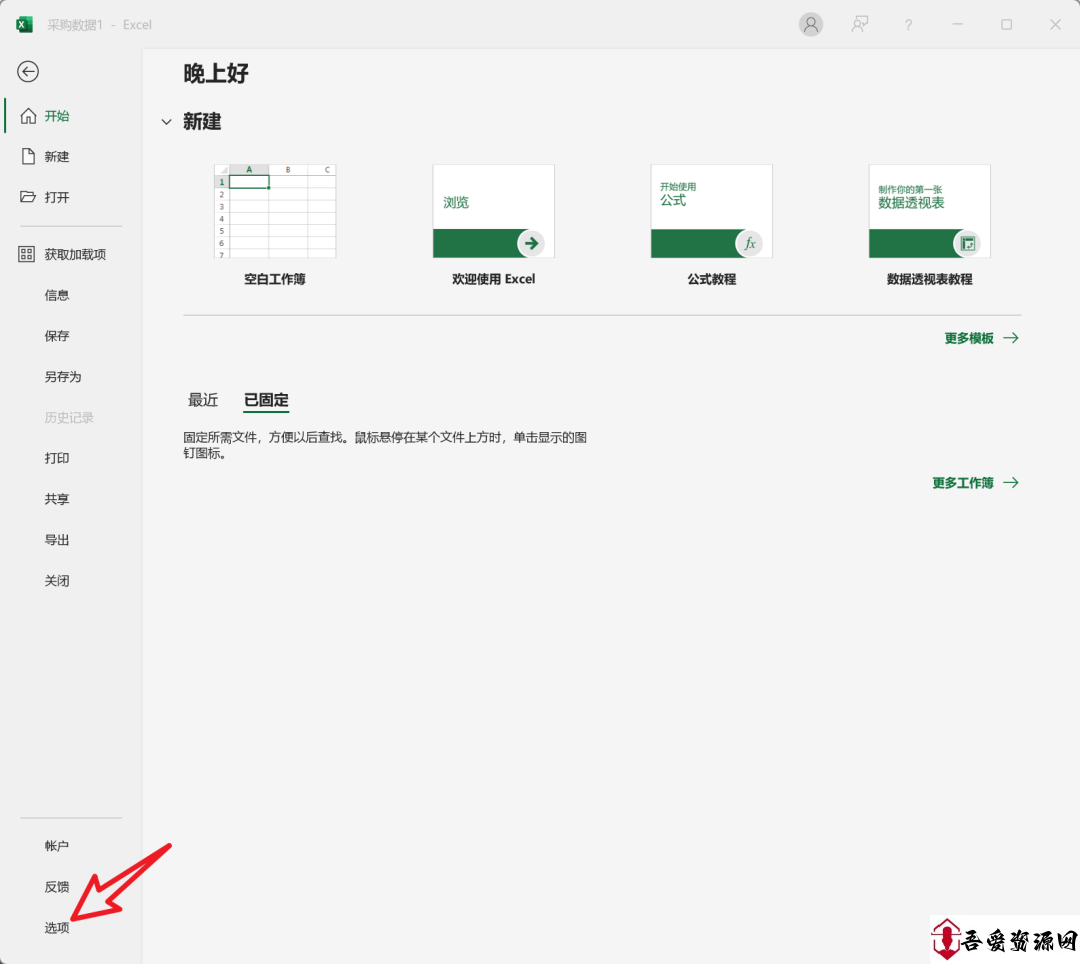Switch to the 最近 tab
The height and width of the screenshot is (964, 1080).
click(x=203, y=400)
